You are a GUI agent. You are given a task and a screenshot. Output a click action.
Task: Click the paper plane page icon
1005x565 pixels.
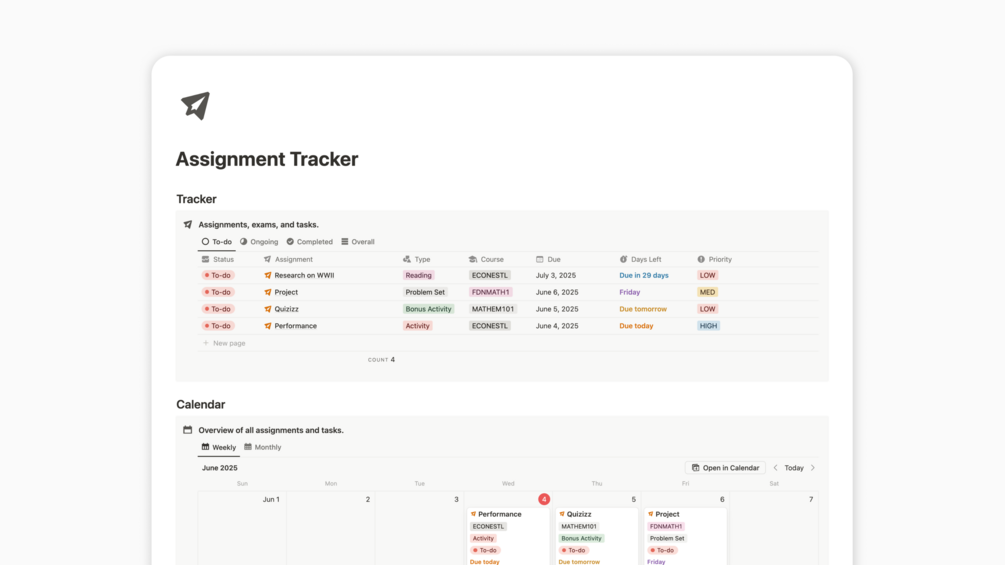[195, 106]
